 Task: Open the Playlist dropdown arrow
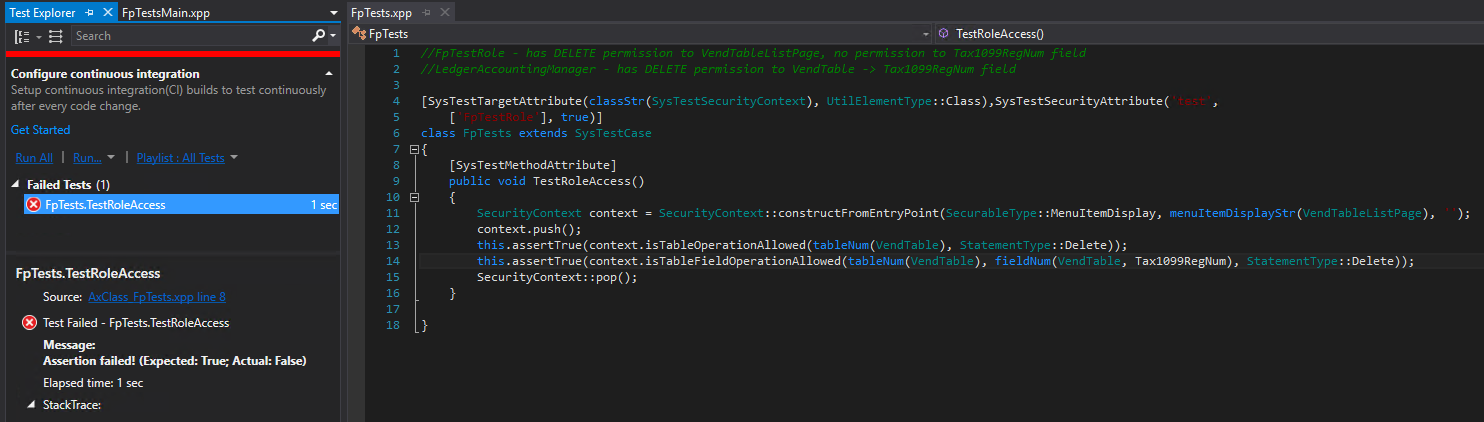(x=234, y=158)
